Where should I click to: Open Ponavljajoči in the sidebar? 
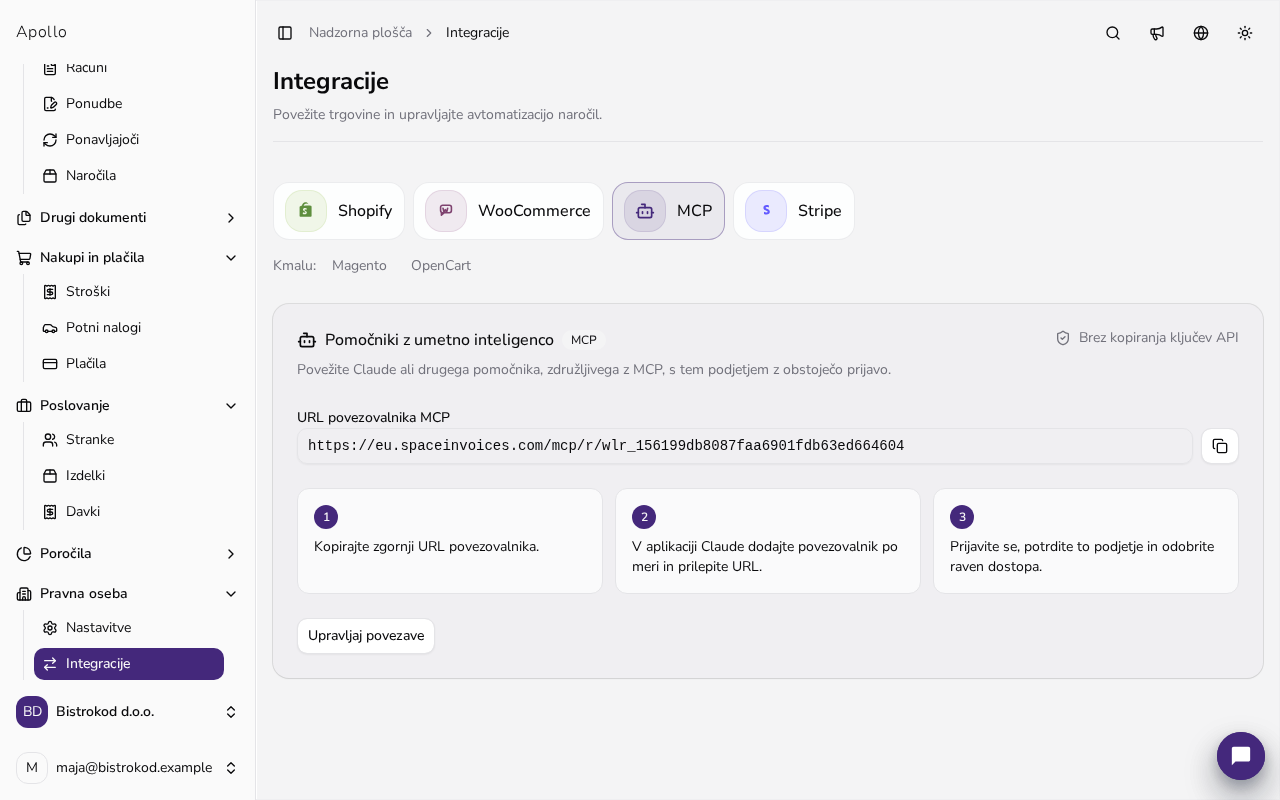[129, 140]
